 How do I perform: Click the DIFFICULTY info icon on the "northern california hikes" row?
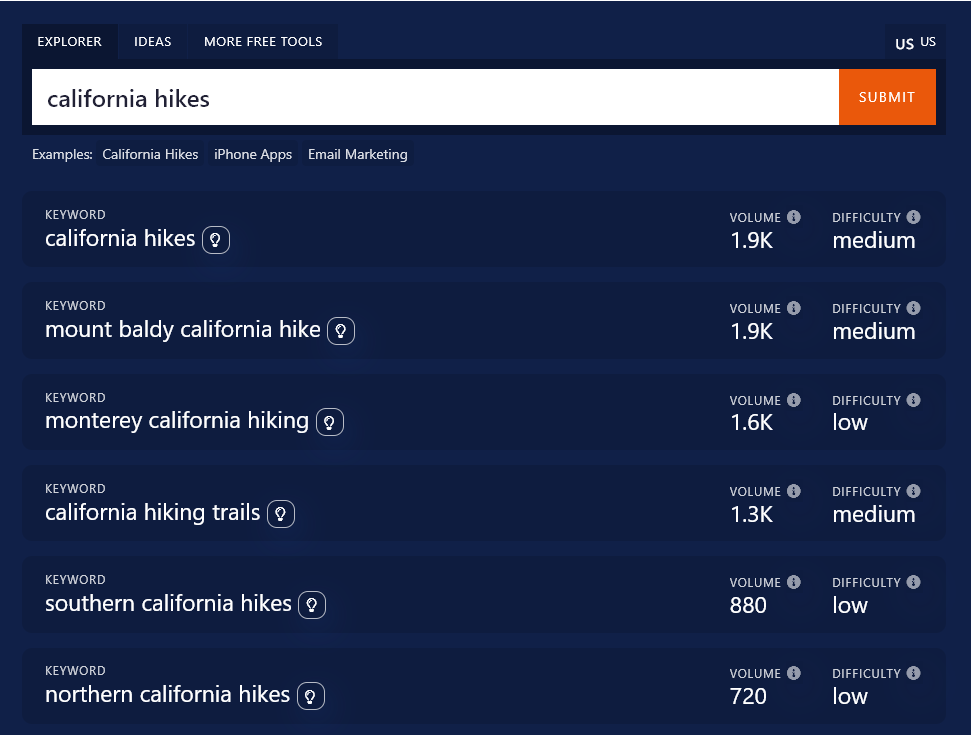[x=912, y=672]
